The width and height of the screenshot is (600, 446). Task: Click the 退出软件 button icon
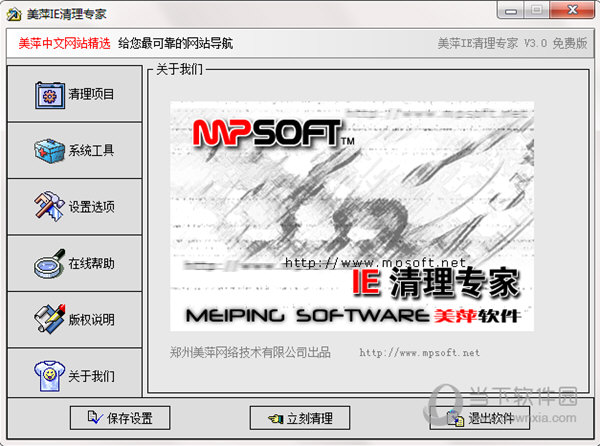point(456,418)
